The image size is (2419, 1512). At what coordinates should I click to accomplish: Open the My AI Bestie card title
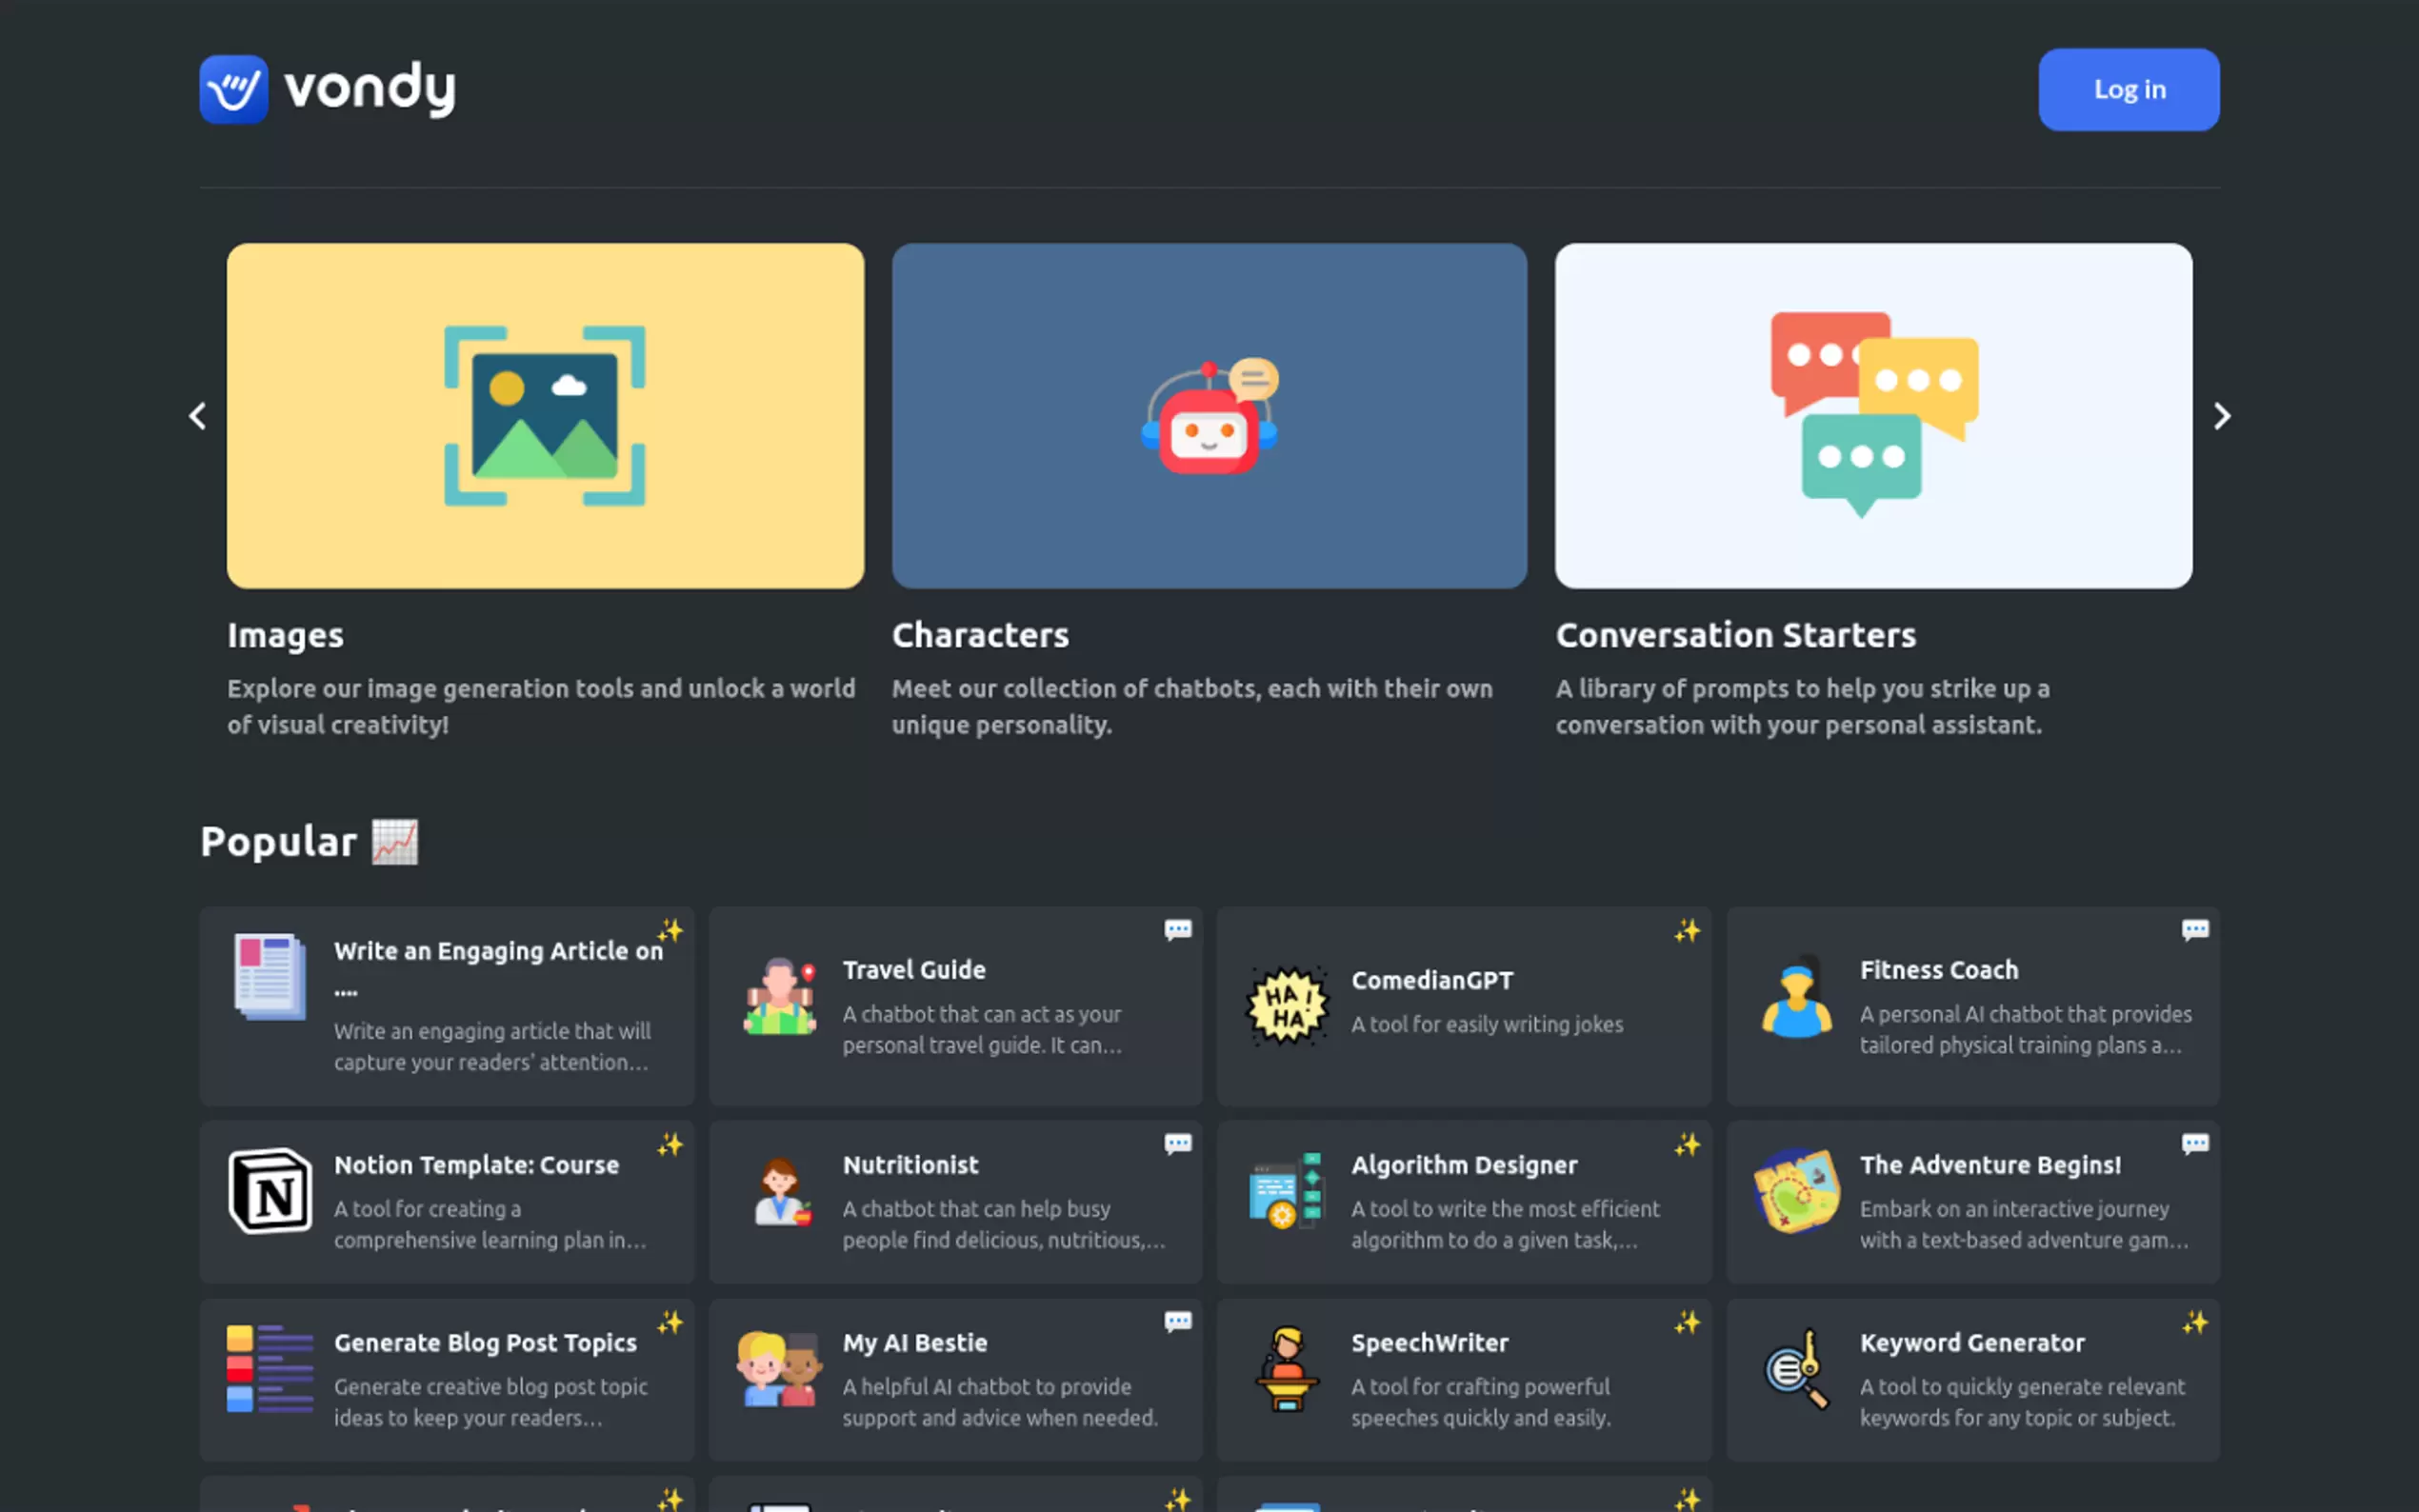point(914,1343)
